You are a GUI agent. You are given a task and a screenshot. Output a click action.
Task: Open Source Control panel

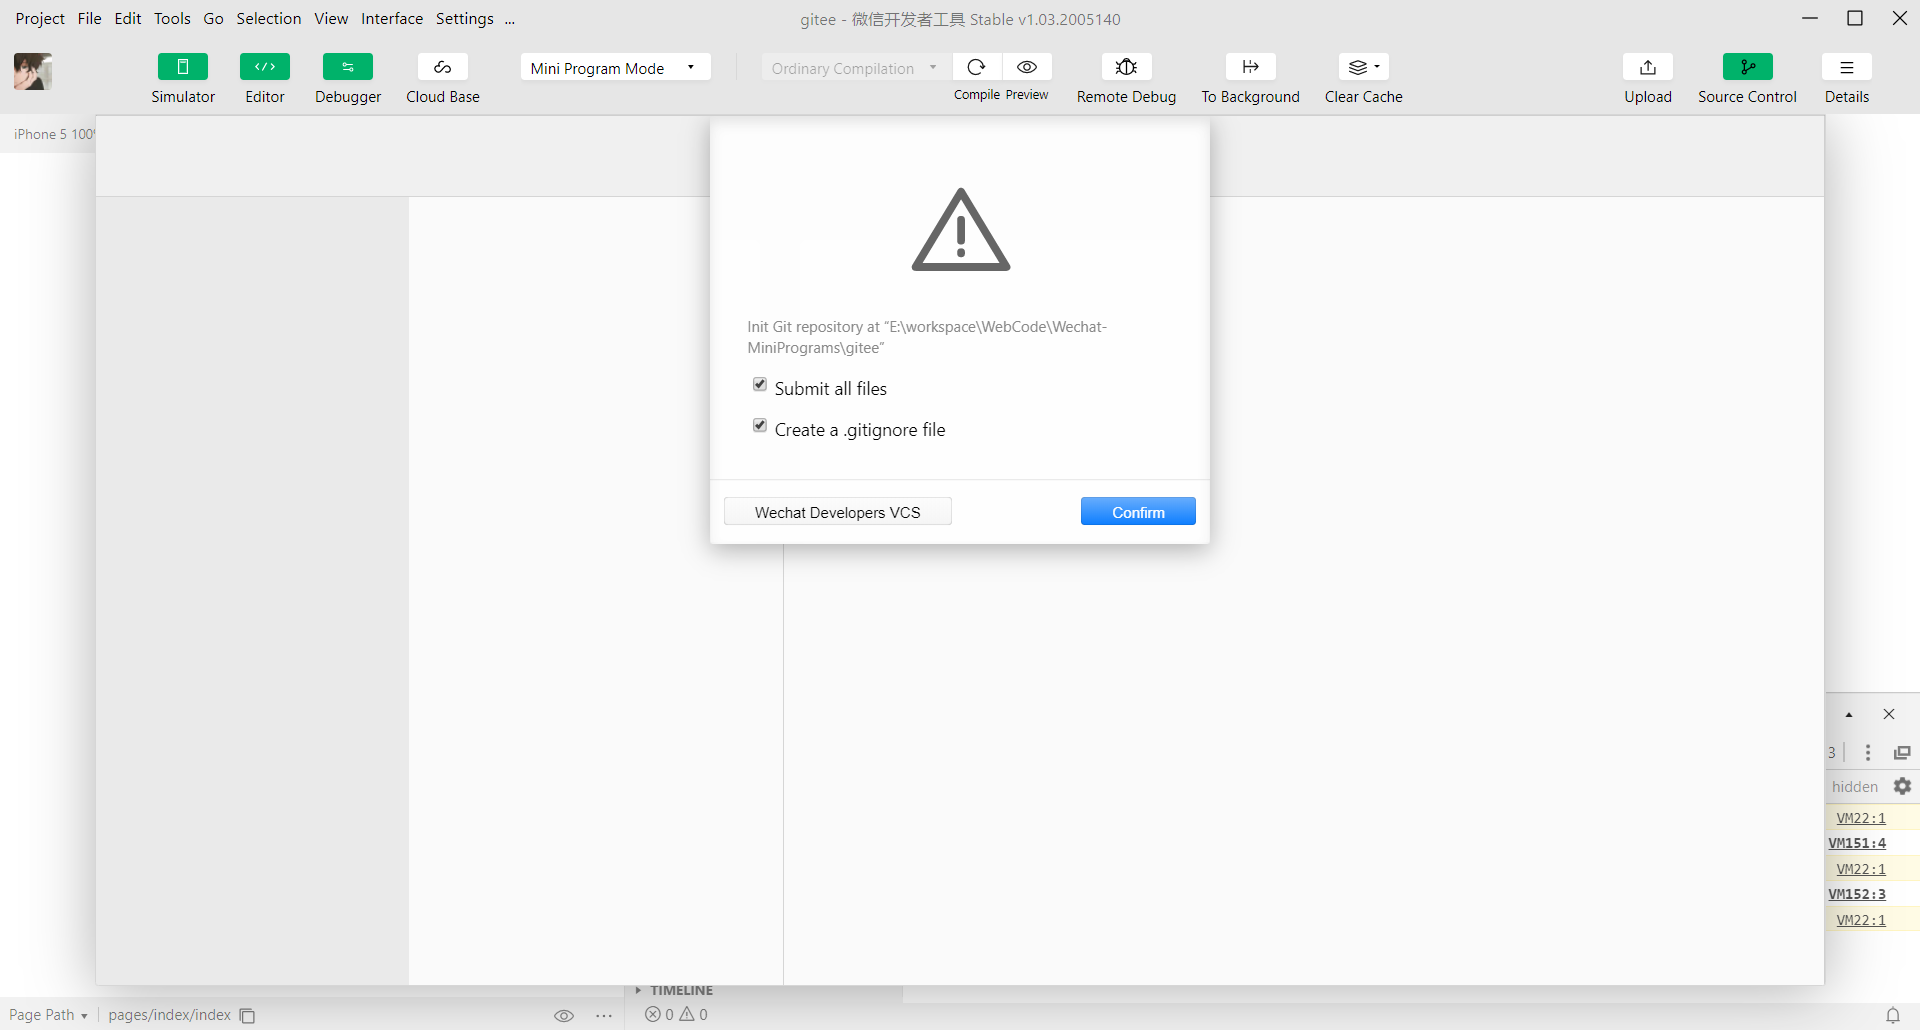1748,67
